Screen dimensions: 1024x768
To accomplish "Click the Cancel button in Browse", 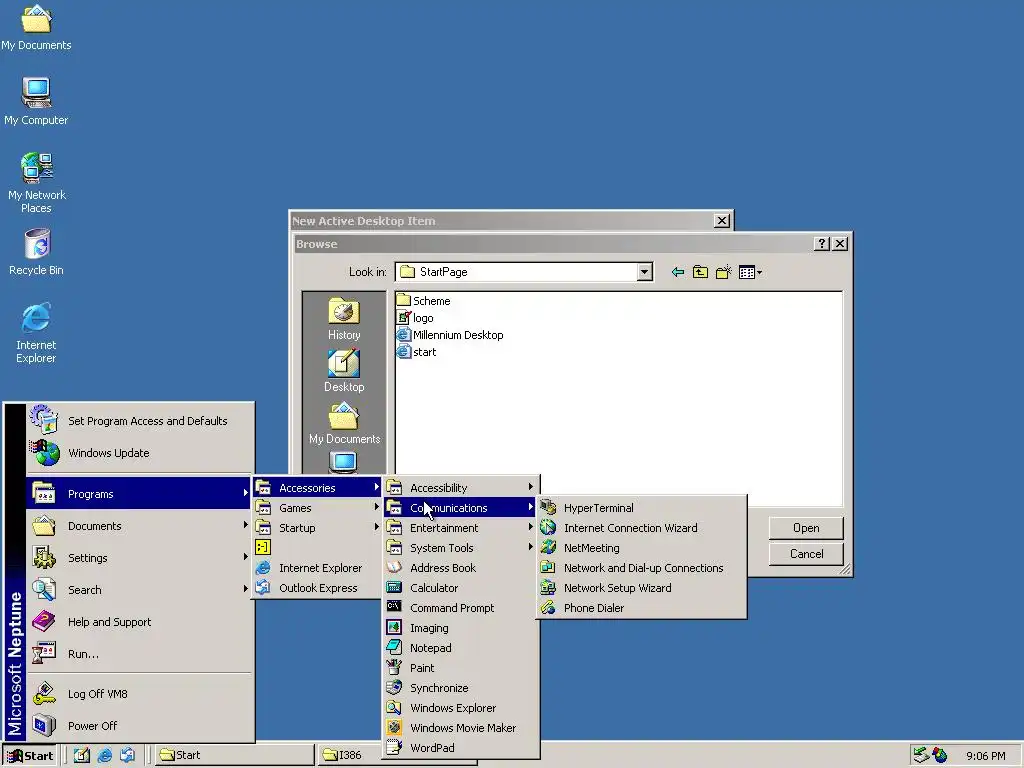I will [x=806, y=554].
